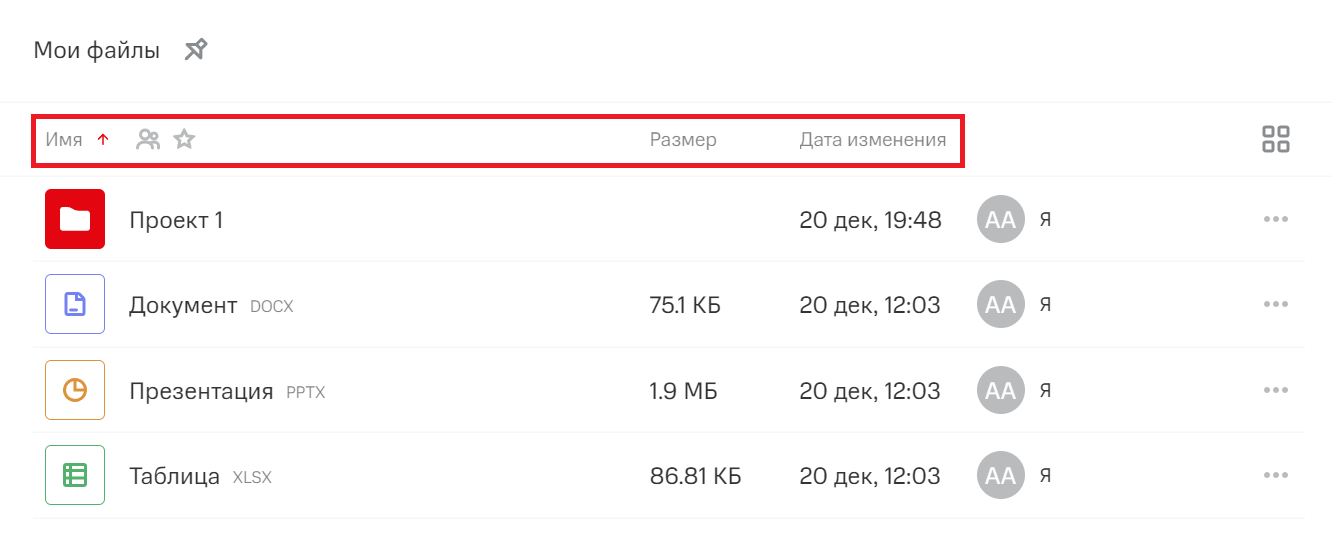Open more options for Документ
Viewport: 1332px width, 536px height.
[x=1275, y=305]
